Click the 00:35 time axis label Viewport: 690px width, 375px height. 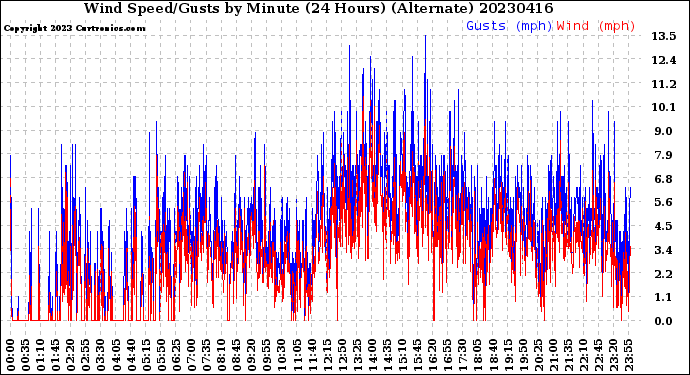(26, 355)
